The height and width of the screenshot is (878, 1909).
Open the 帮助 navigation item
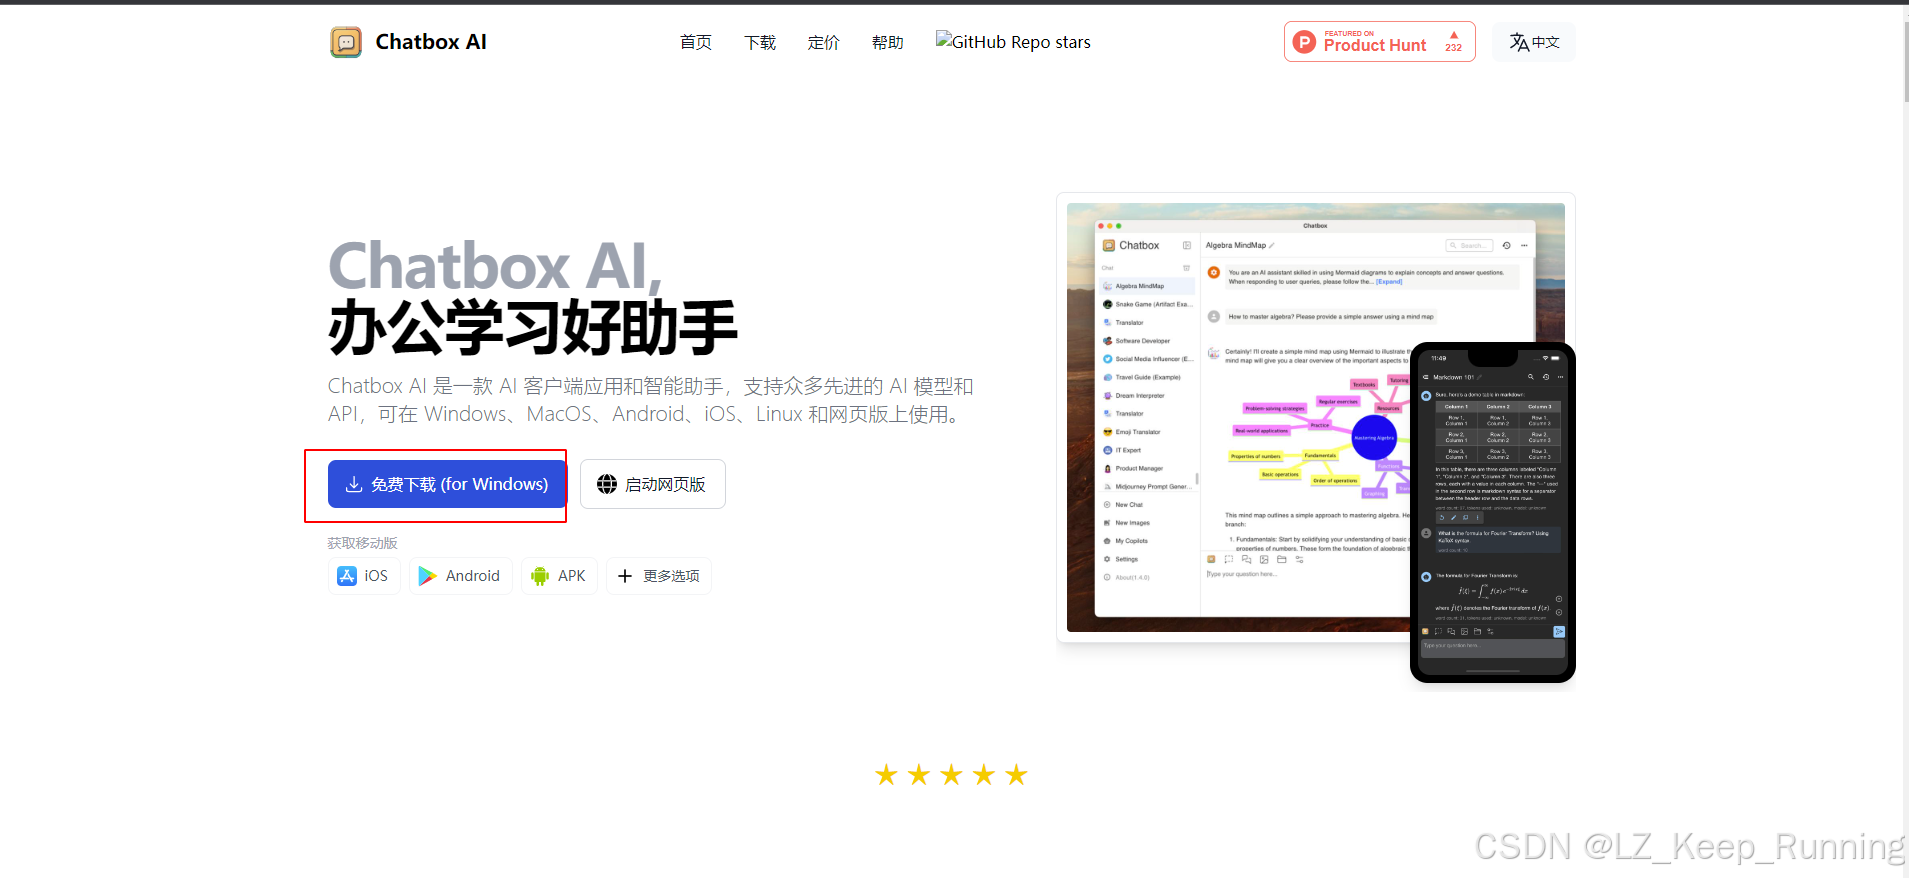pos(888,42)
